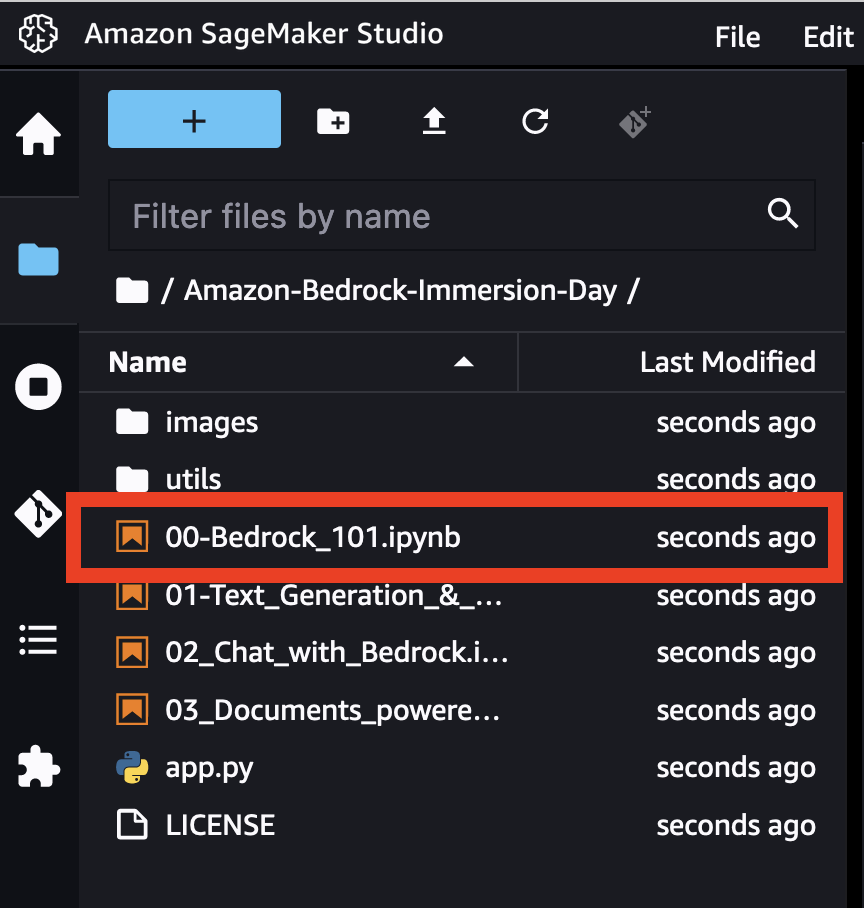Click 'seconds ago' in the LICENSE row
This screenshot has width=864, height=908.
[736, 826]
